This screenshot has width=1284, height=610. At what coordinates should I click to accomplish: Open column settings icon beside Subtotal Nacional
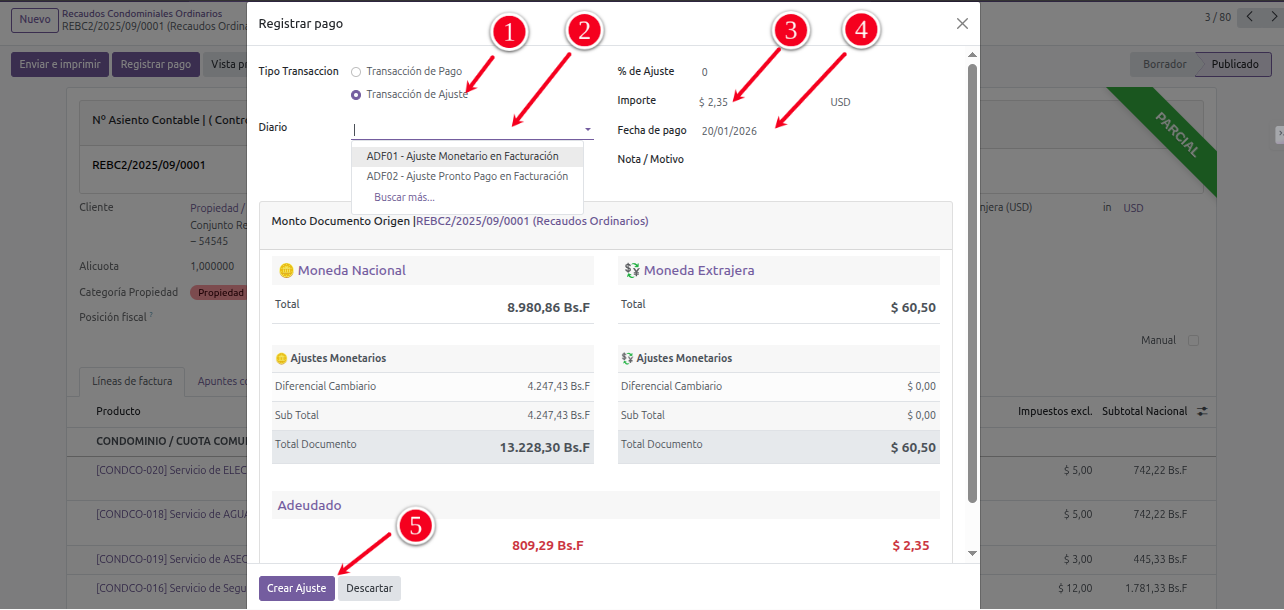tap(1202, 411)
